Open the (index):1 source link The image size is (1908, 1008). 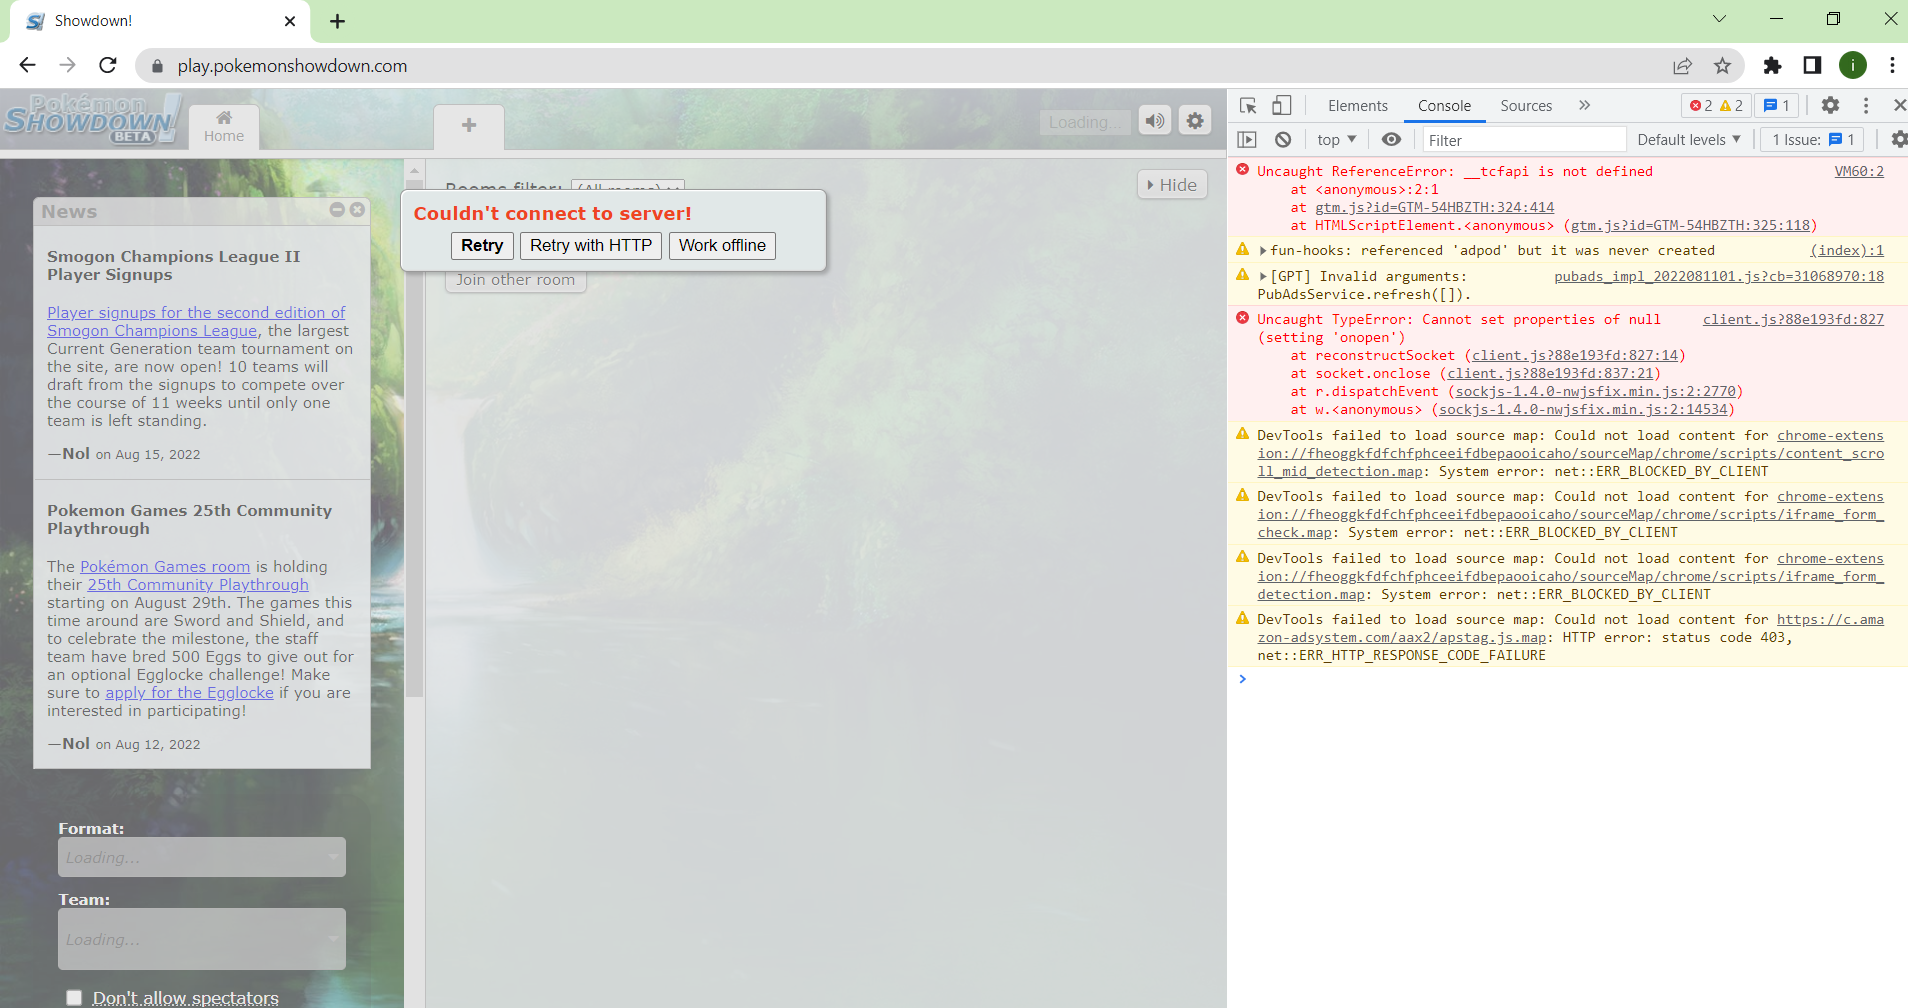1846,251
